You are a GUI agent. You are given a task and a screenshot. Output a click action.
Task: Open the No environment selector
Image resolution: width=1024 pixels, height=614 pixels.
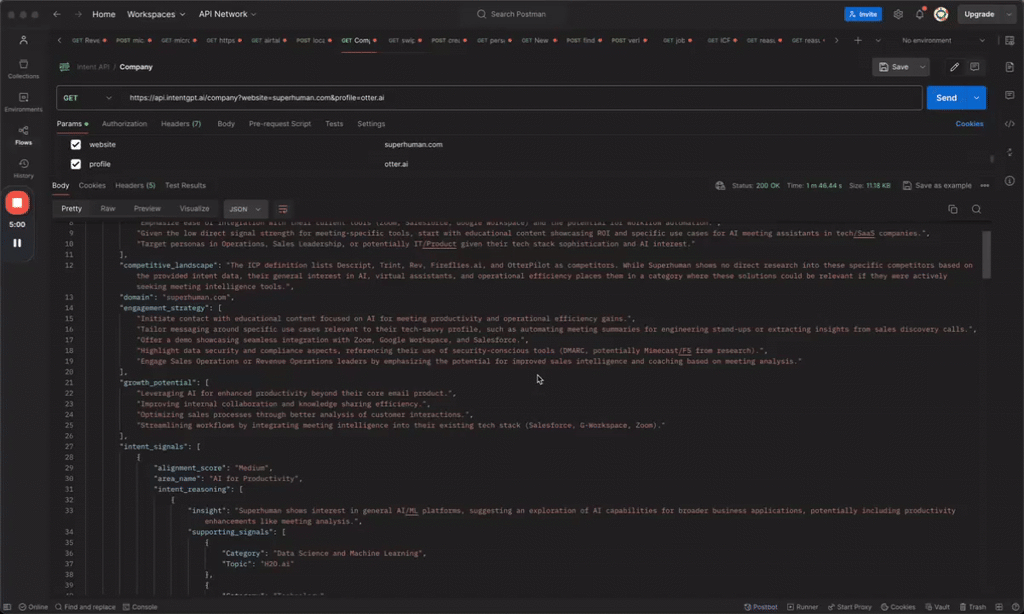(940, 41)
